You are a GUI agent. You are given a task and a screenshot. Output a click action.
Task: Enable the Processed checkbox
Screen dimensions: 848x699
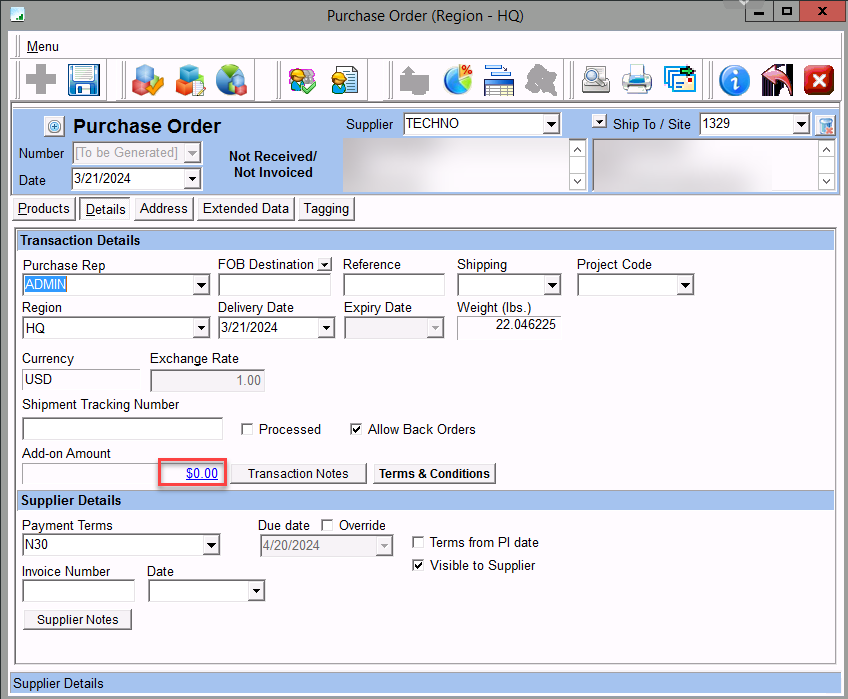coord(248,429)
